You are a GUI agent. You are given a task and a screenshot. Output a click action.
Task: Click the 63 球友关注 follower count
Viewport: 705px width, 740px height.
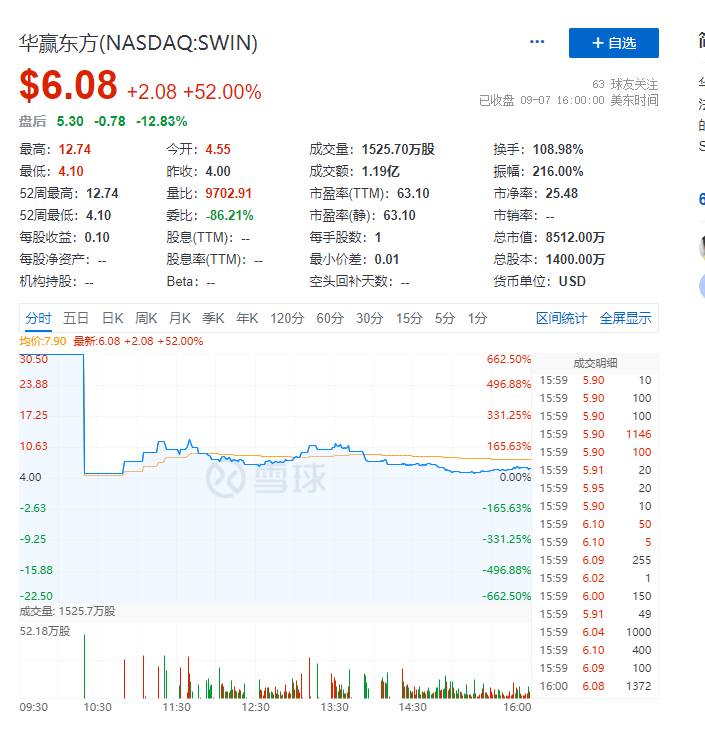coord(625,84)
